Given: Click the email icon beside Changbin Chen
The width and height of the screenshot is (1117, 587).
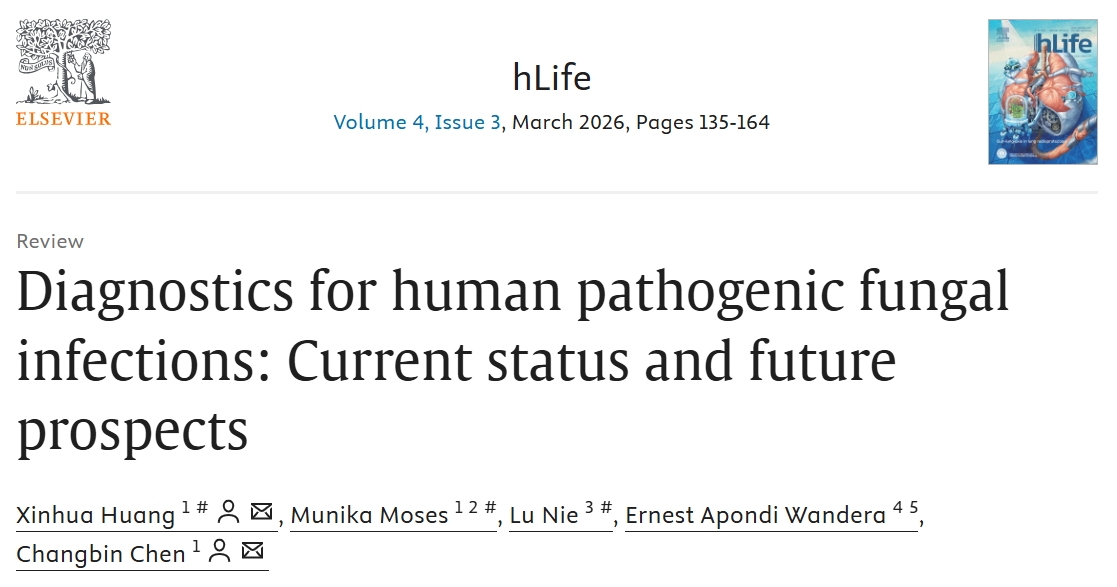Looking at the screenshot, I should click(x=253, y=551).
